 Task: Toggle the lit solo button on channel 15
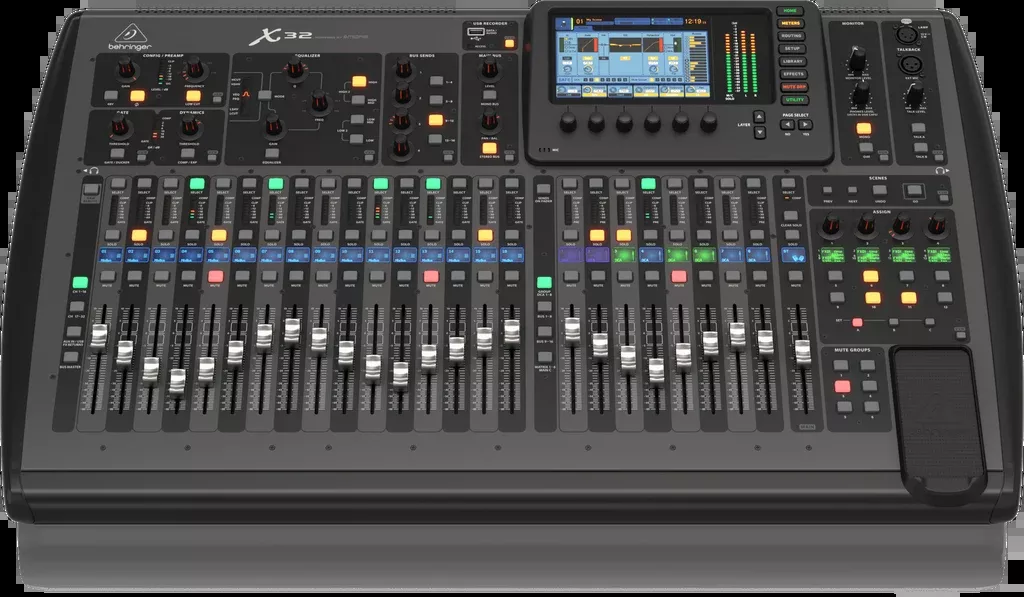tap(485, 235)
